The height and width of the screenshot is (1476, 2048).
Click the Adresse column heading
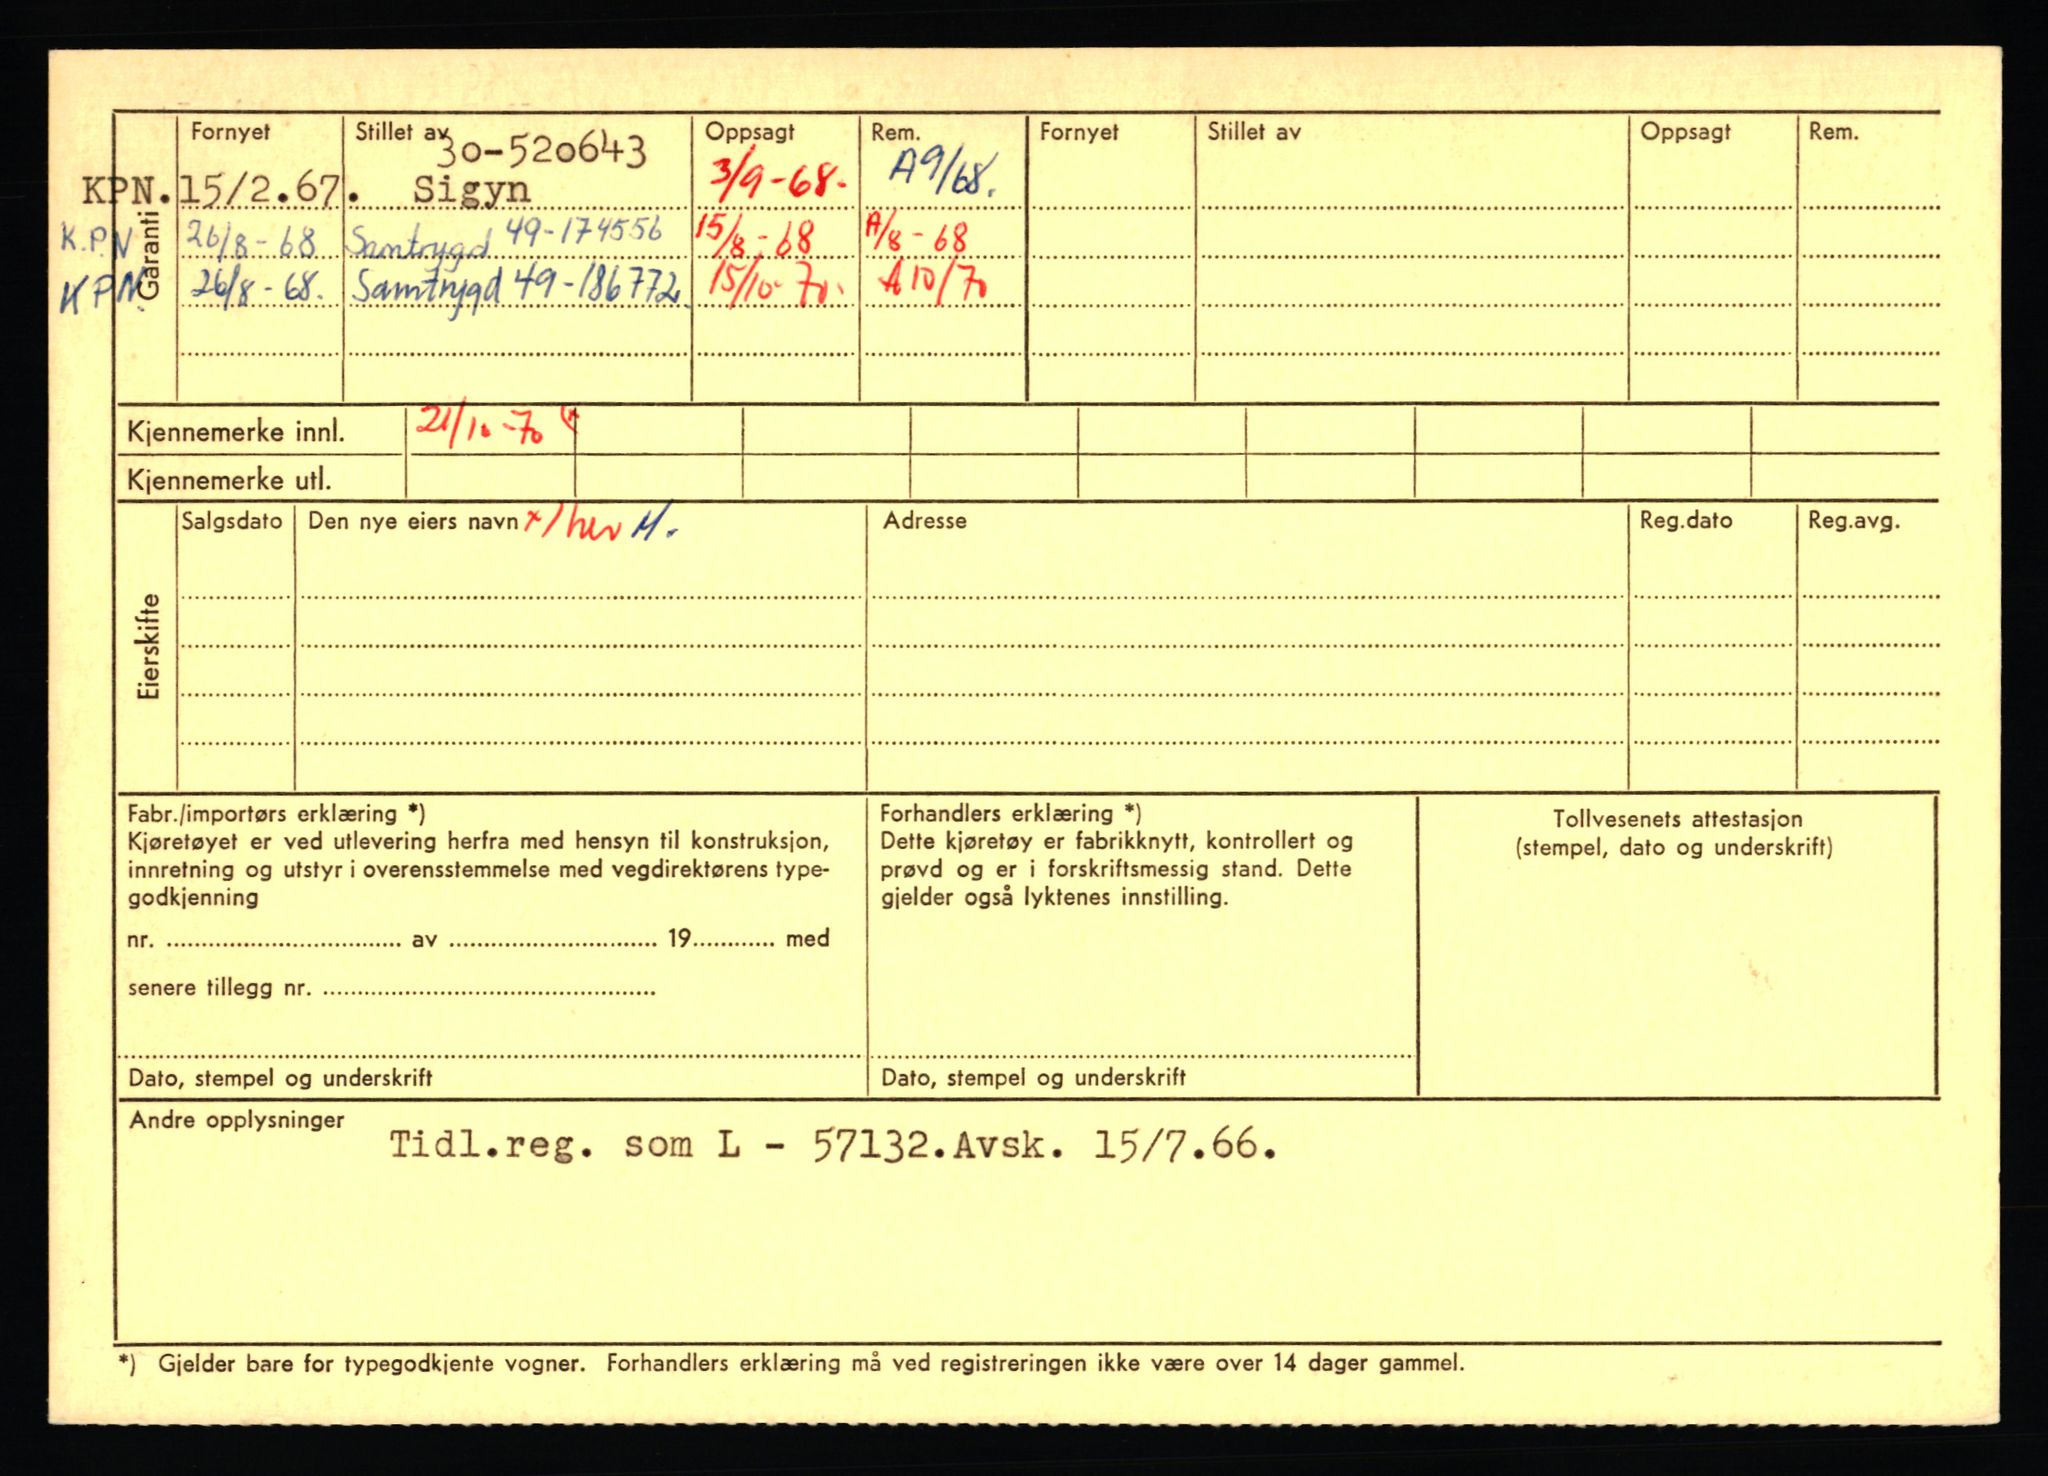coord(925,521)
